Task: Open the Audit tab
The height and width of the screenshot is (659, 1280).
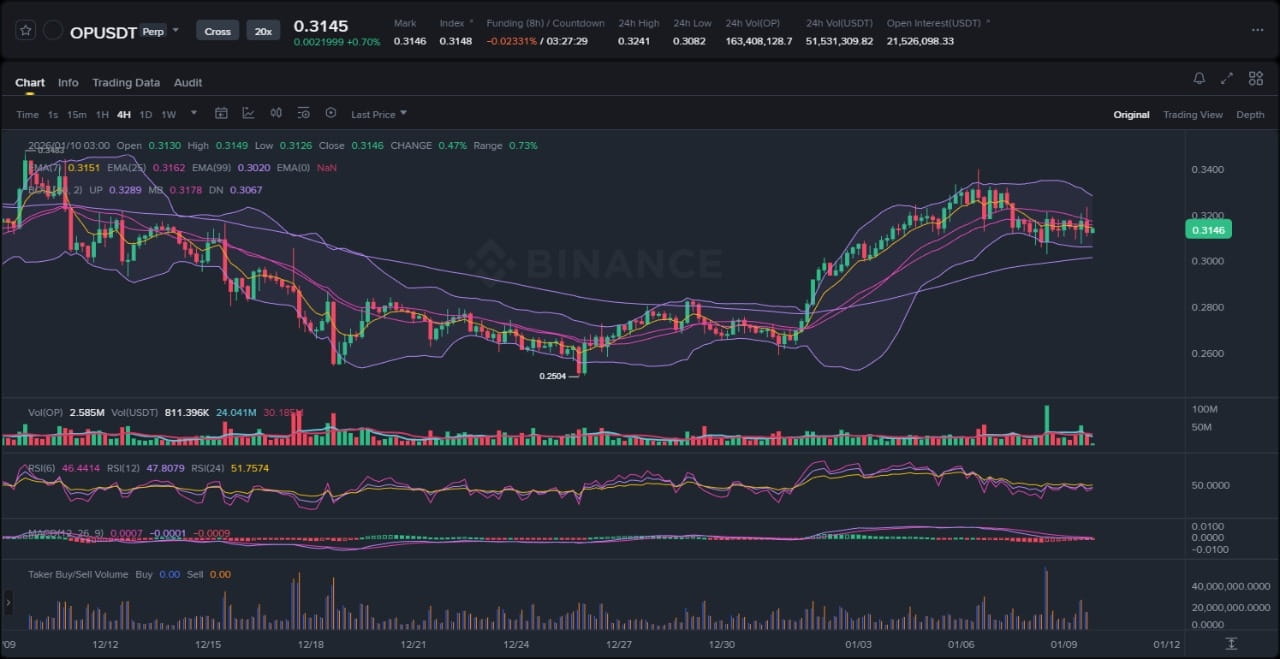Action: point(188,83)
